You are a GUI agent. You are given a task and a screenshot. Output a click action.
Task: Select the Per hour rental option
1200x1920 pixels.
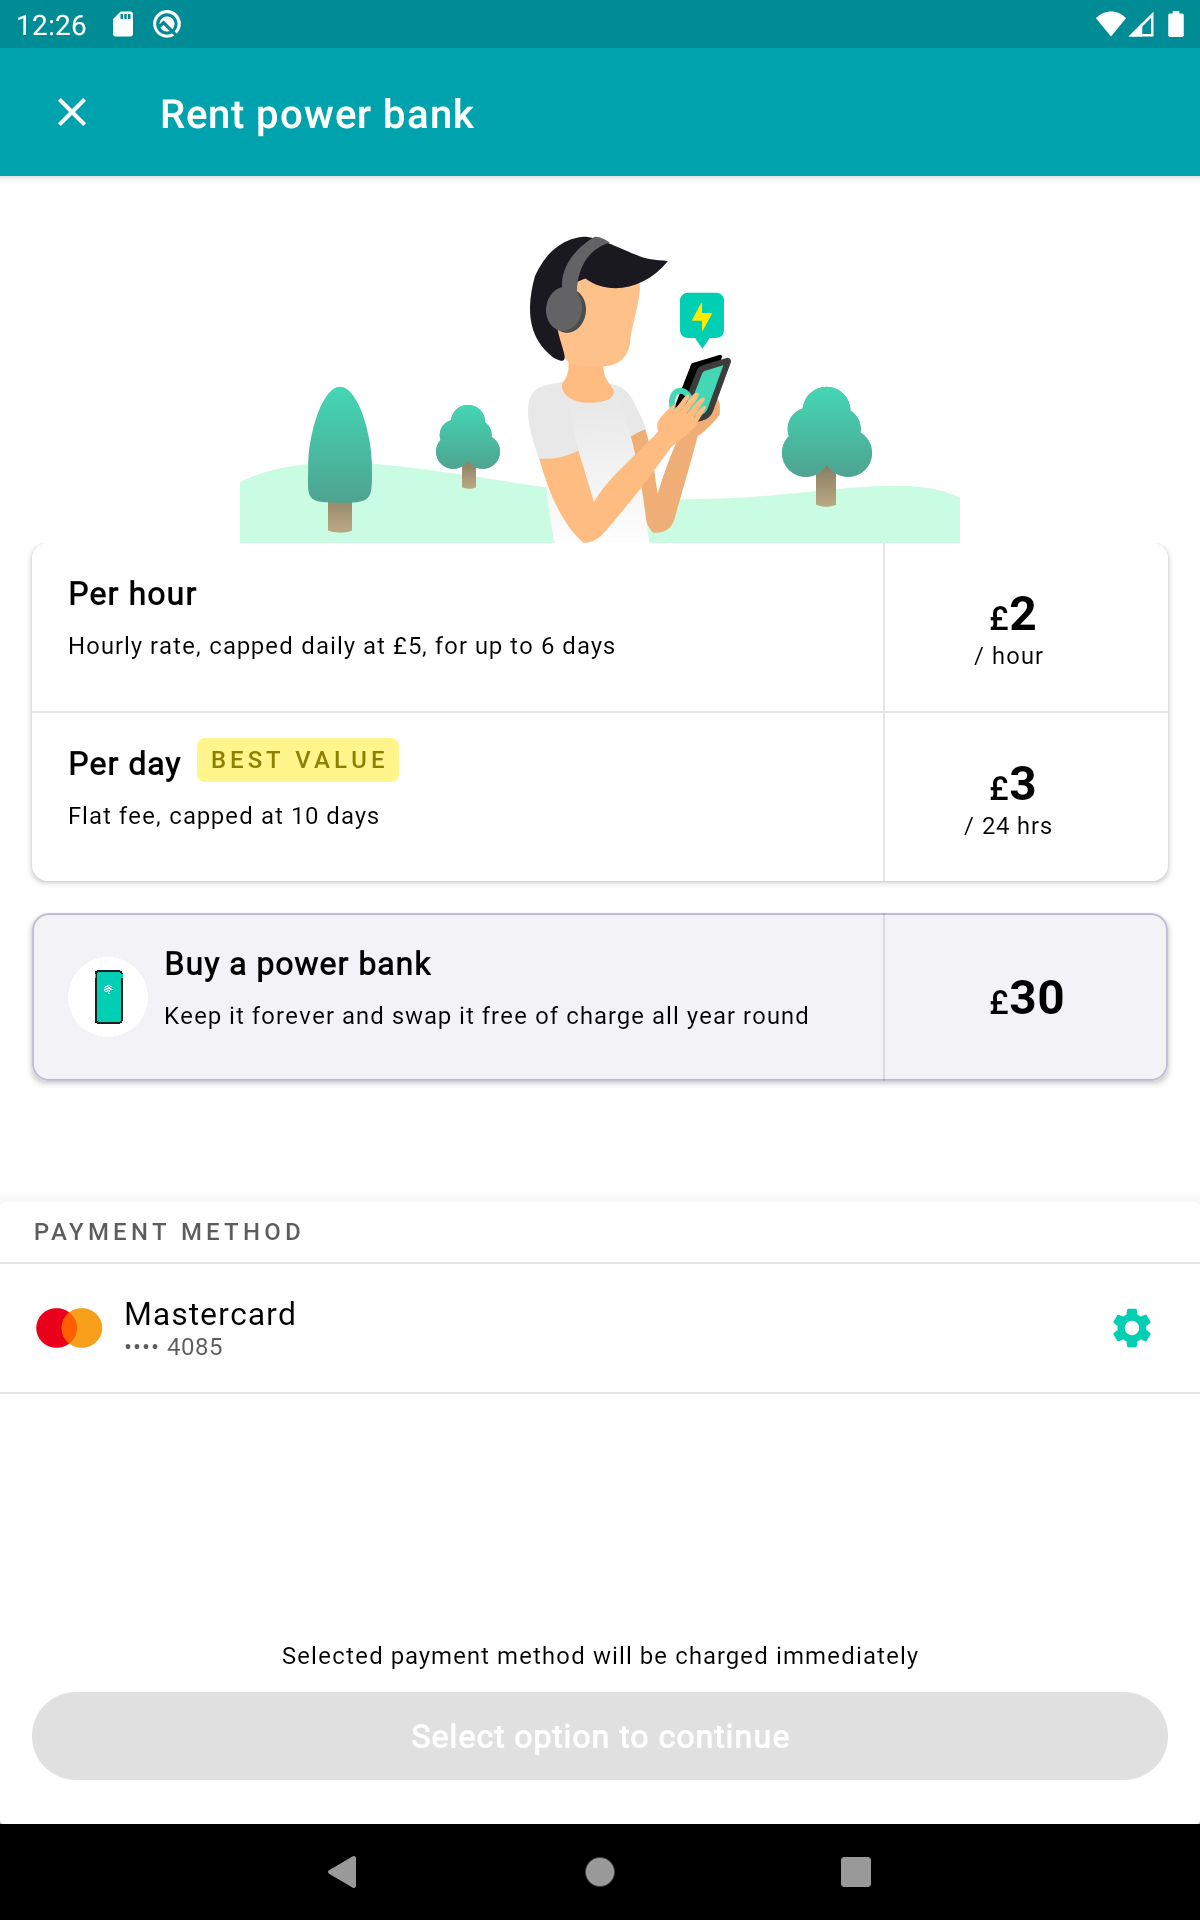[458, 627]
